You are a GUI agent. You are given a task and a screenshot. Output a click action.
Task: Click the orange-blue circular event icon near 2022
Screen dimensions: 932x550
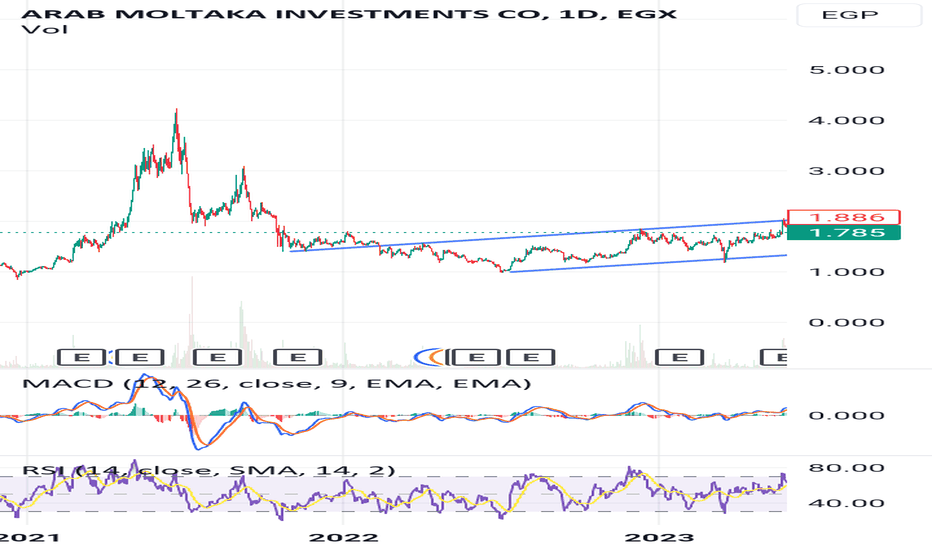[429, 357]
